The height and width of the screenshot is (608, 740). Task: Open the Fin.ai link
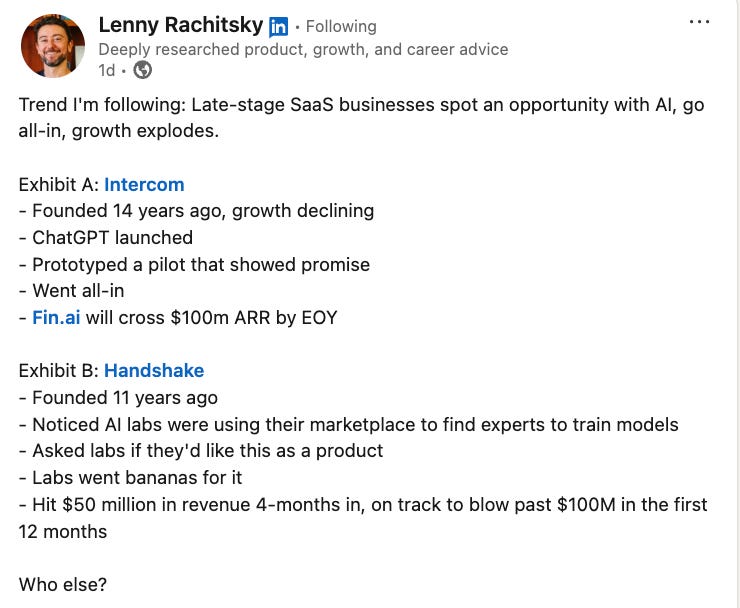(56, 318)
